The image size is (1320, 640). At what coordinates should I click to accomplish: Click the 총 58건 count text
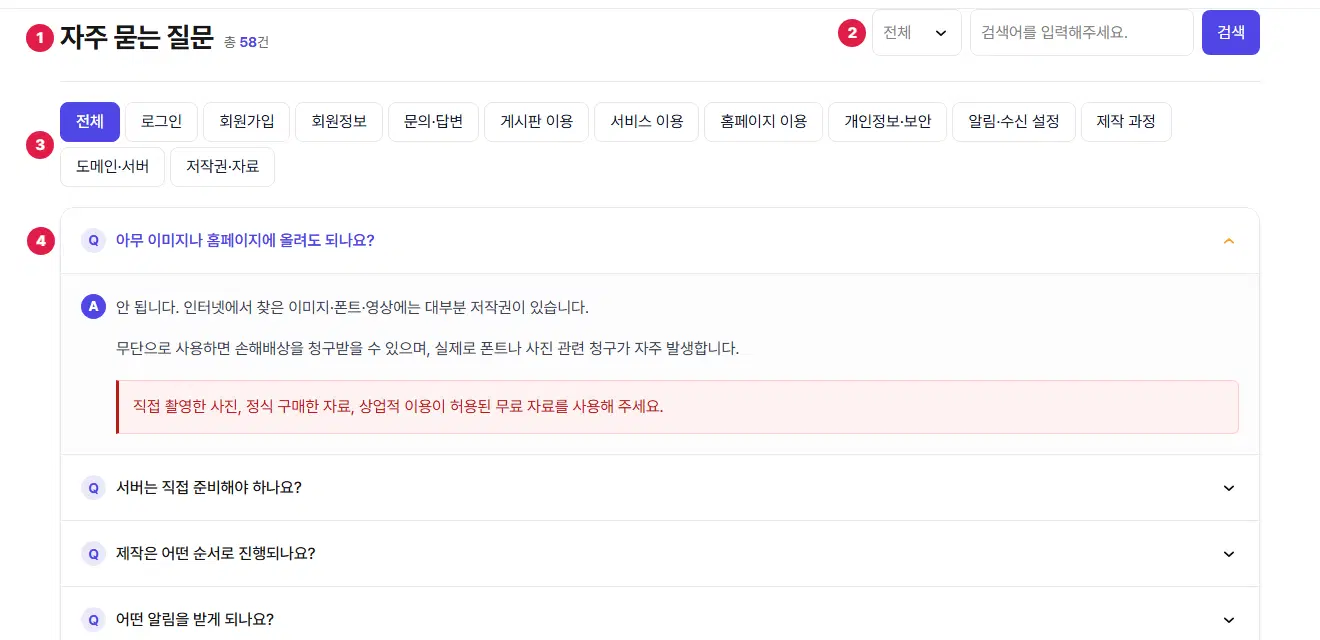click(x=247, y=42)
